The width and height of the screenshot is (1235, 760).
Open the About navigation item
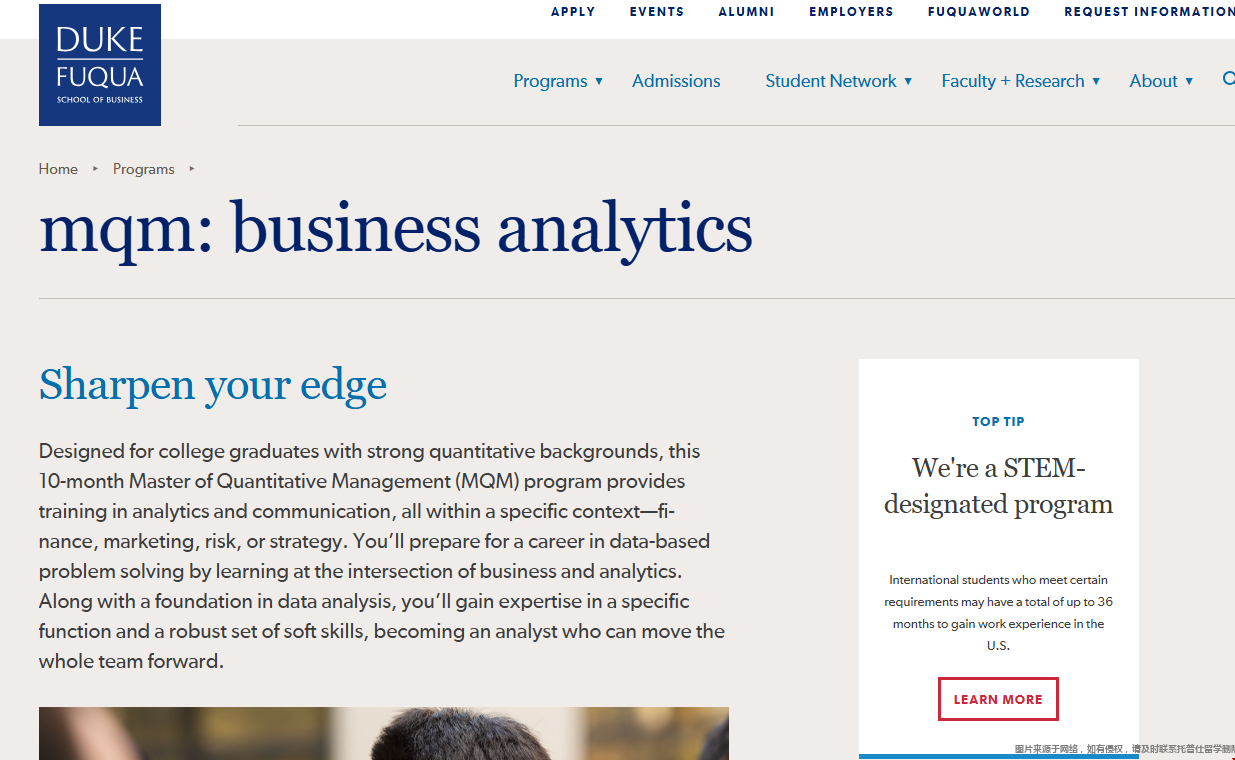coord(1153,81)
